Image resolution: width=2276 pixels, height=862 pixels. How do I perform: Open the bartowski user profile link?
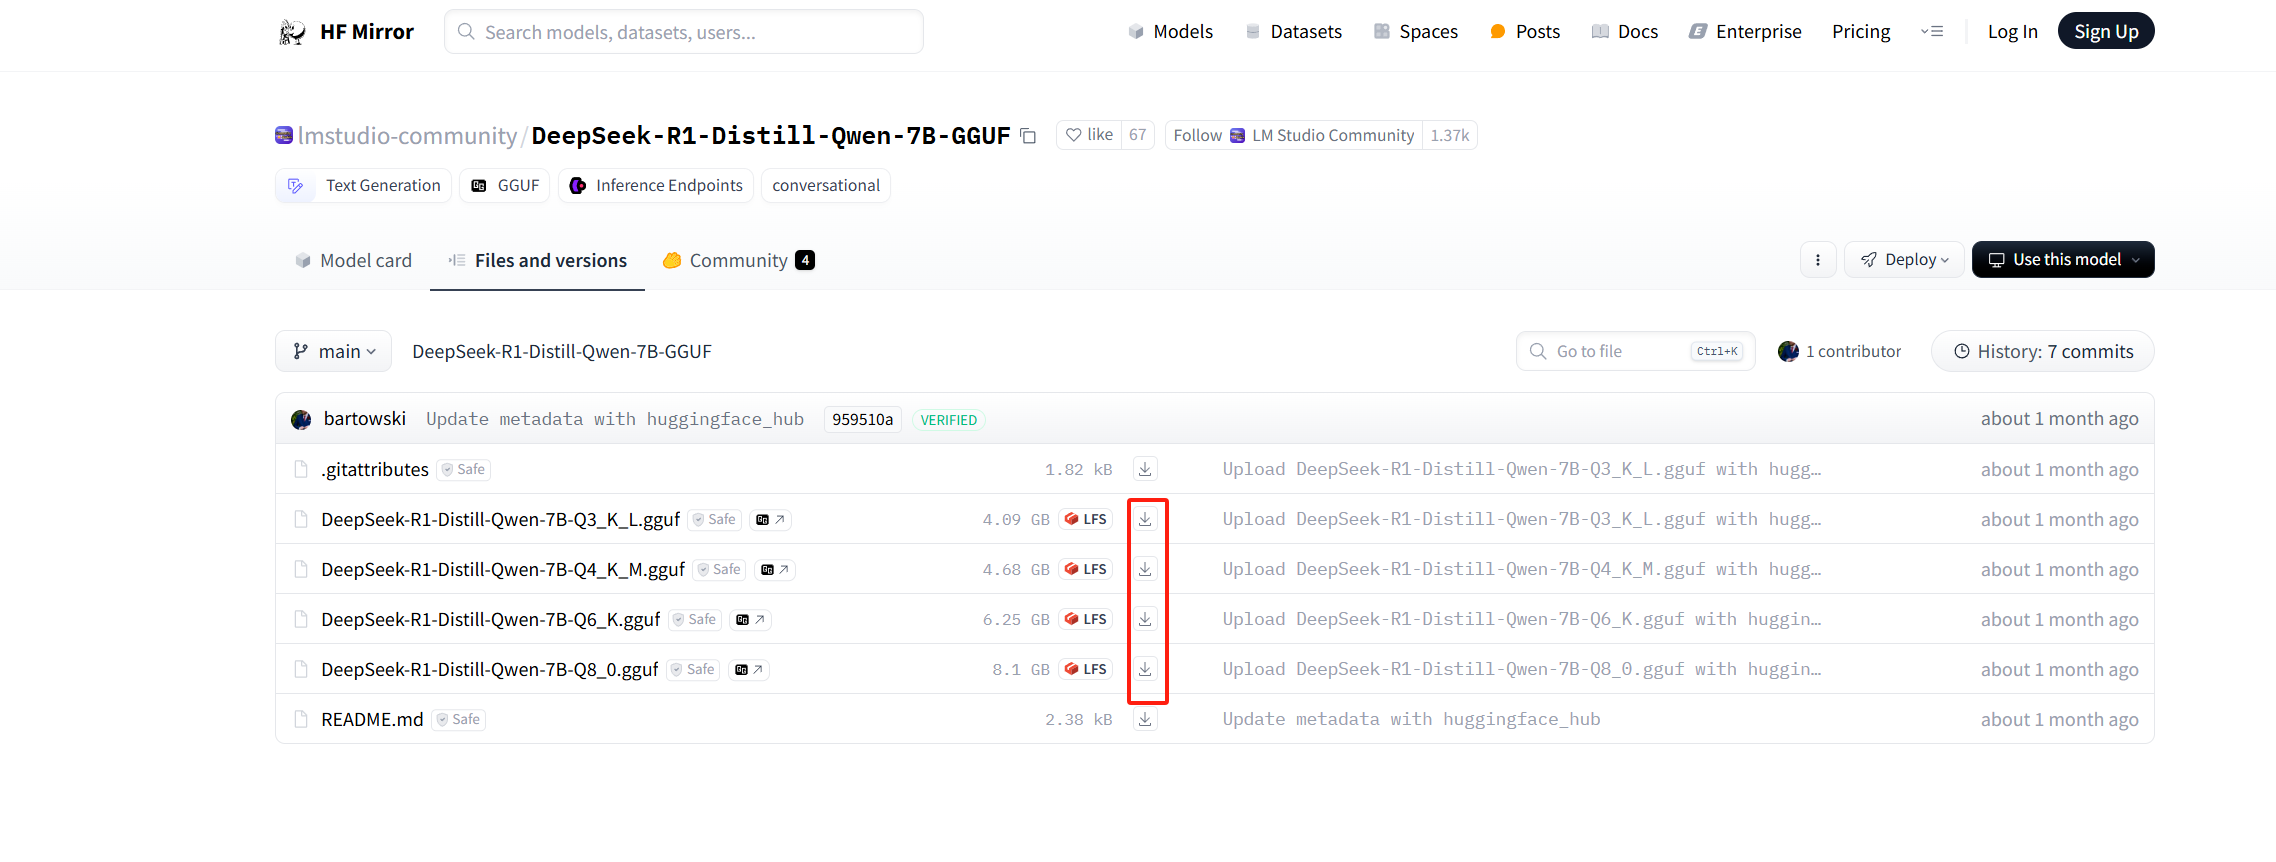pos(365,419)
